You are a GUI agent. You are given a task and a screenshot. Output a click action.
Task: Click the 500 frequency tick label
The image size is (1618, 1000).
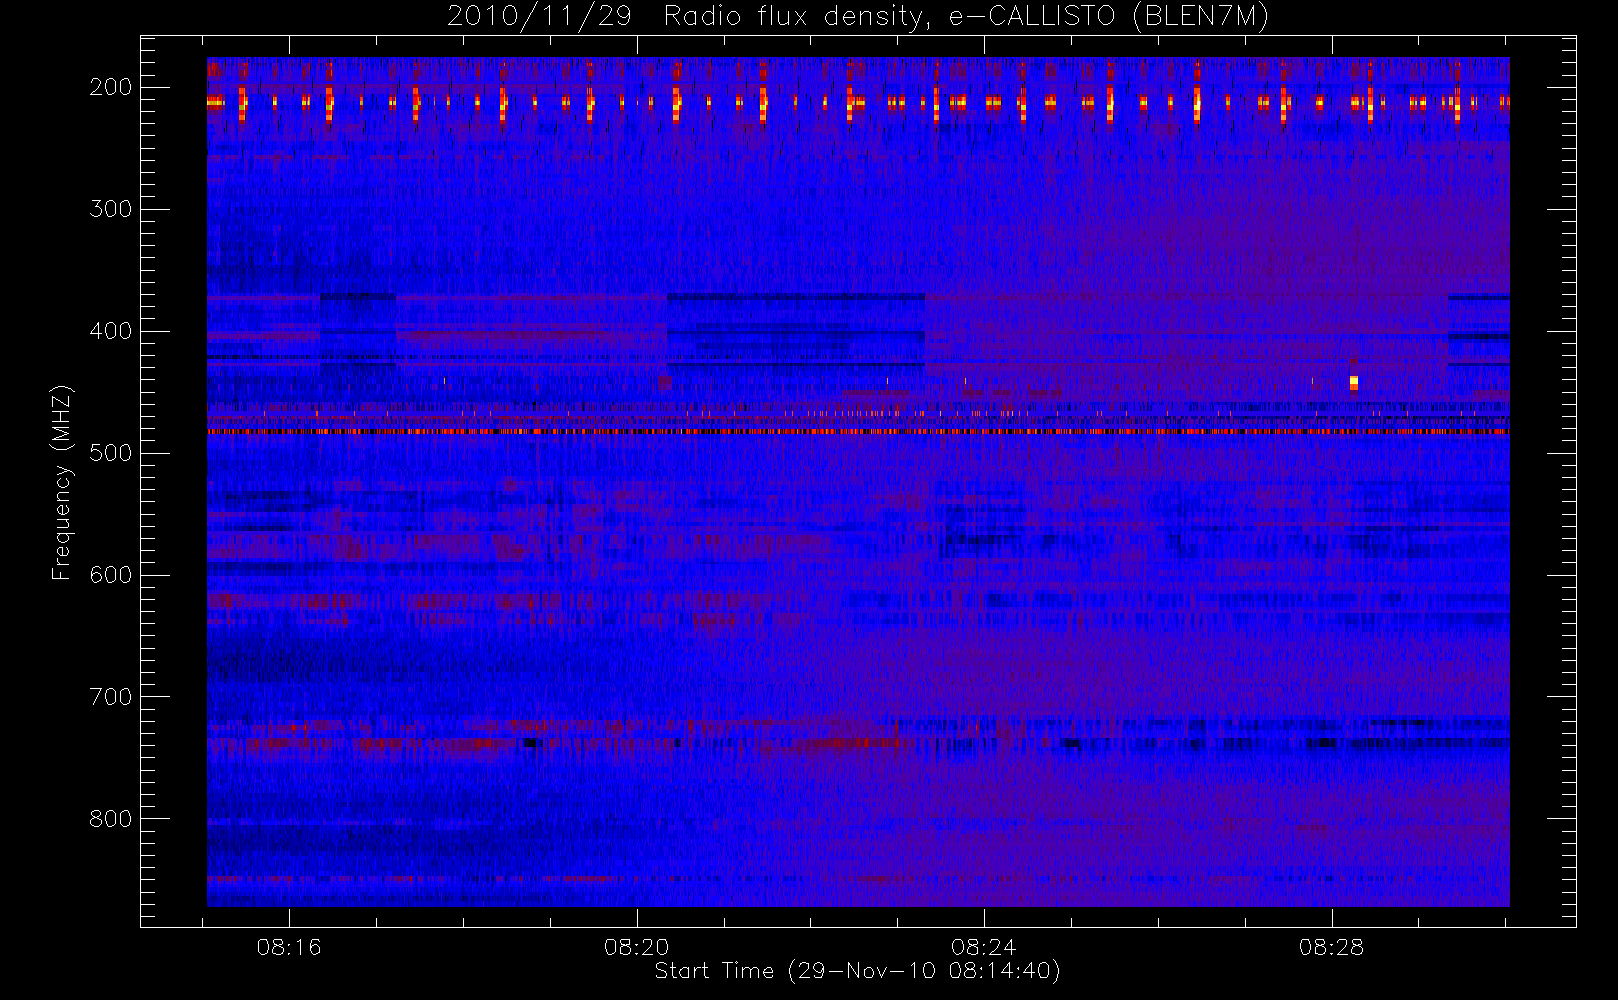click(111, 453)
